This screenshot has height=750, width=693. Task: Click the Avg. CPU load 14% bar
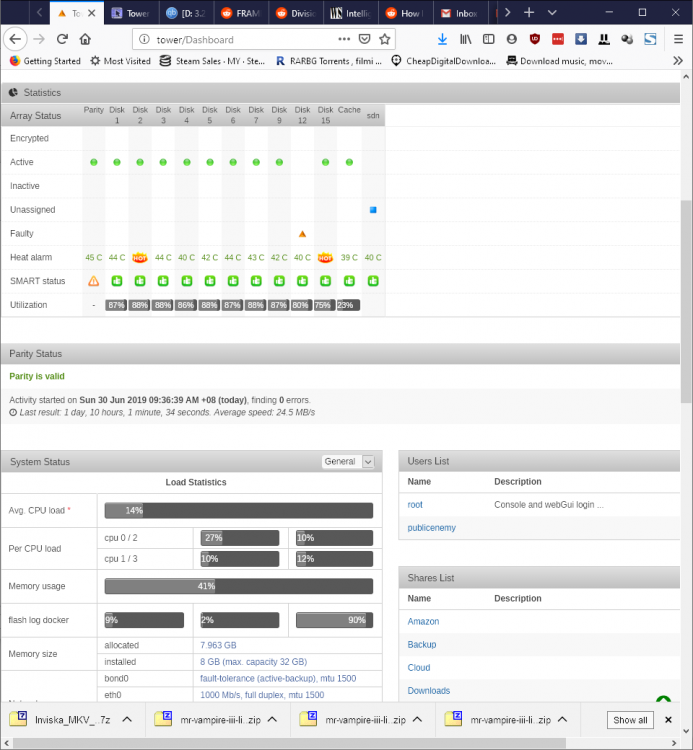[x=239, y=510]
